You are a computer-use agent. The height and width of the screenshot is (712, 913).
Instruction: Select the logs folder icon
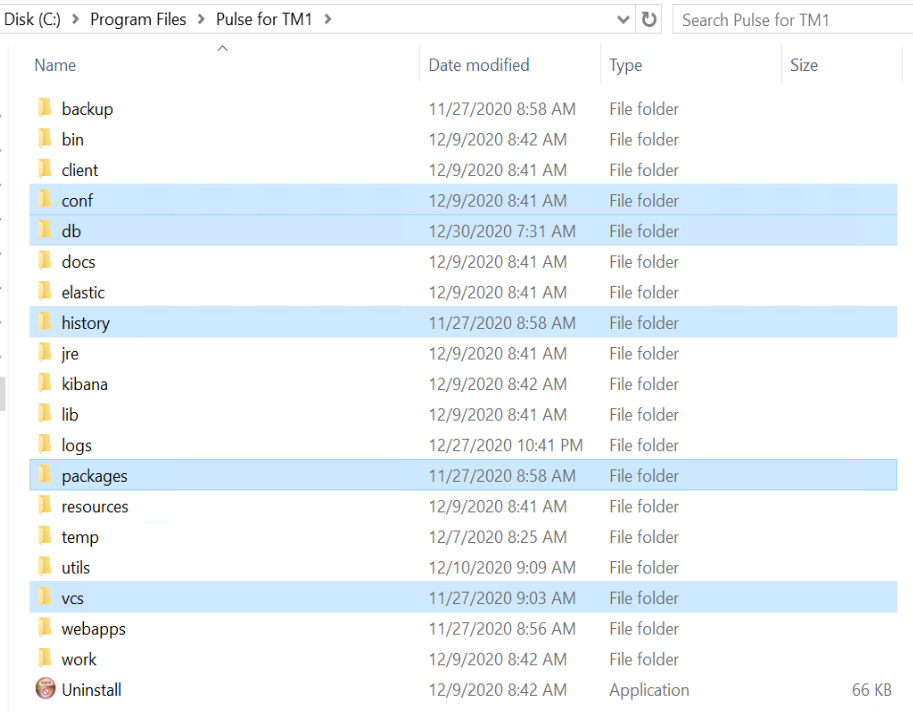(45, 444)
